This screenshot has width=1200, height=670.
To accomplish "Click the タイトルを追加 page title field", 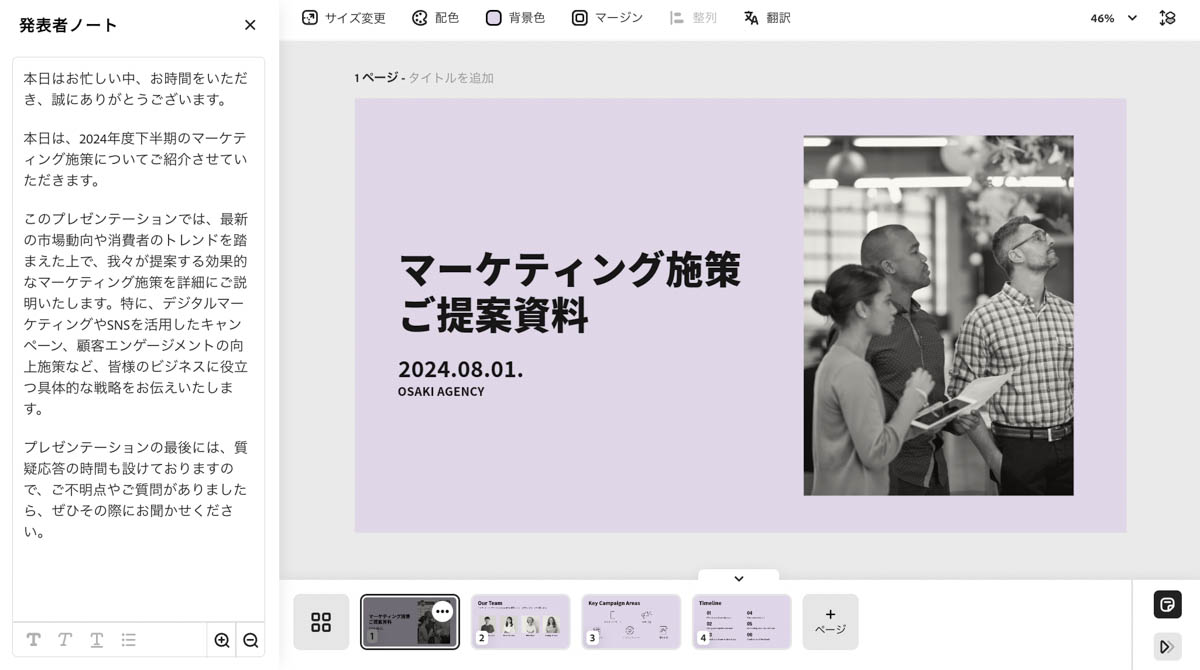I will pyautogui.click(x=451, y=78).
